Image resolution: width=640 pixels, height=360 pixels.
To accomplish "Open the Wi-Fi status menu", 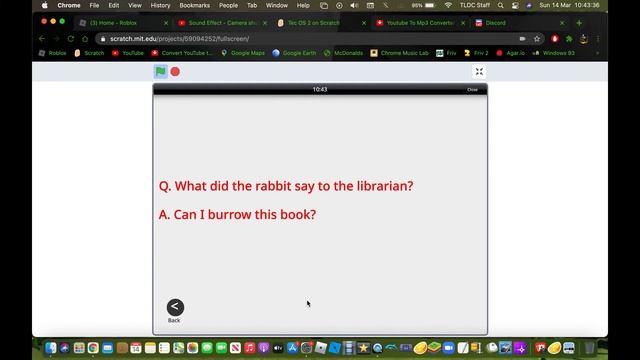I will [x=448, y=5].
